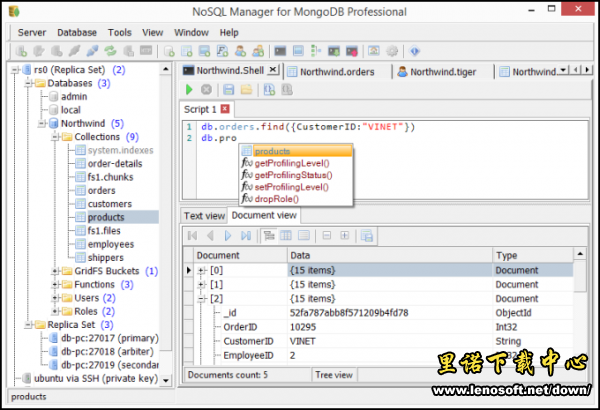Collapse the Northwind database node
This screenshot has width=600, height=410.
pyautogui.click(x=42, y=124)
